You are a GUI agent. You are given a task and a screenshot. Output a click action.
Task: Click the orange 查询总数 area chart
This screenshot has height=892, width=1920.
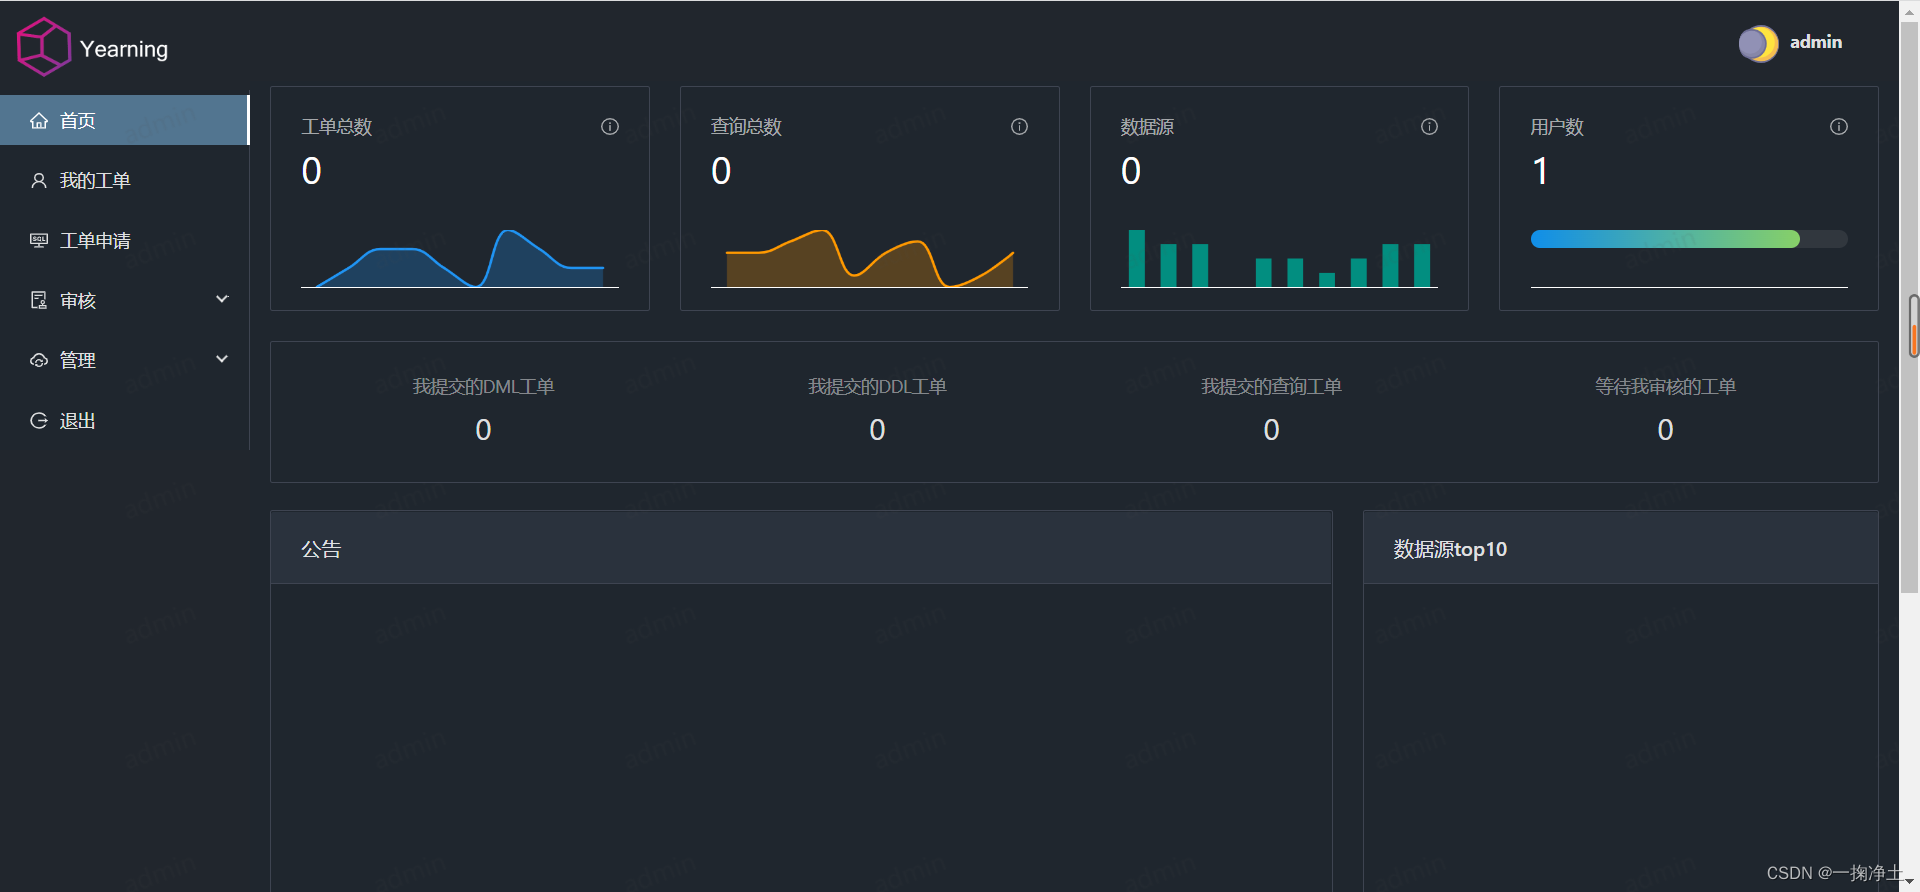[869, 258]
